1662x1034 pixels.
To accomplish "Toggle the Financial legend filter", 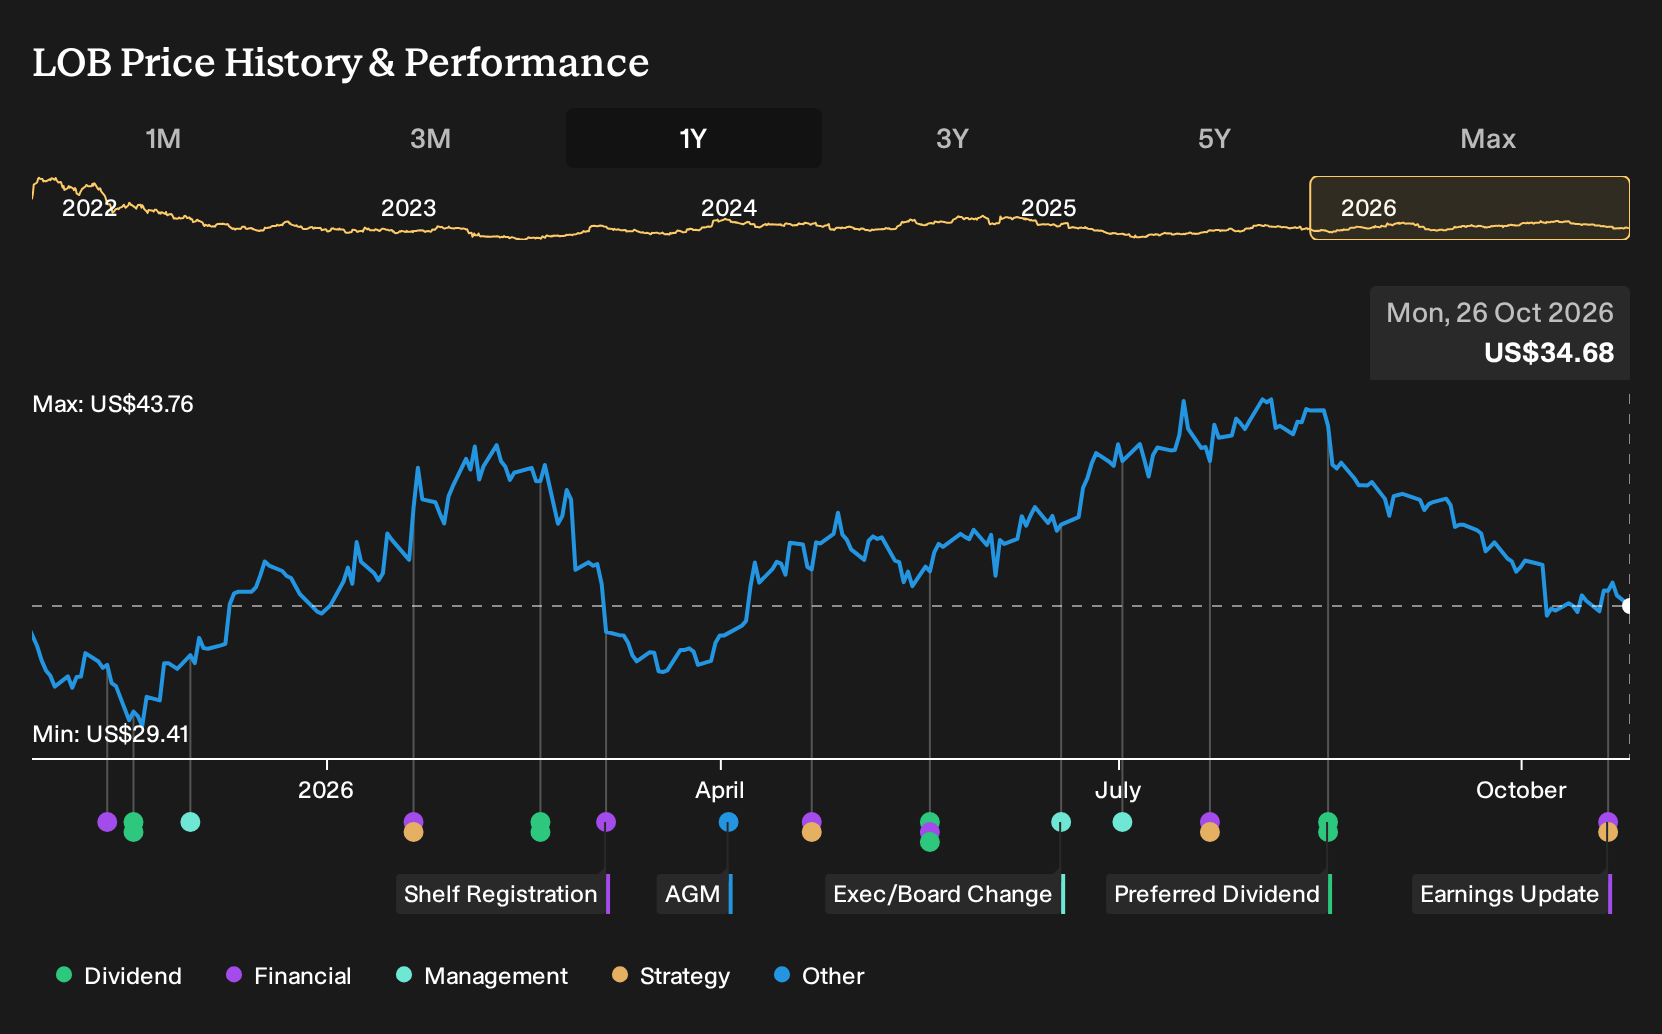I will pos(289,976).
